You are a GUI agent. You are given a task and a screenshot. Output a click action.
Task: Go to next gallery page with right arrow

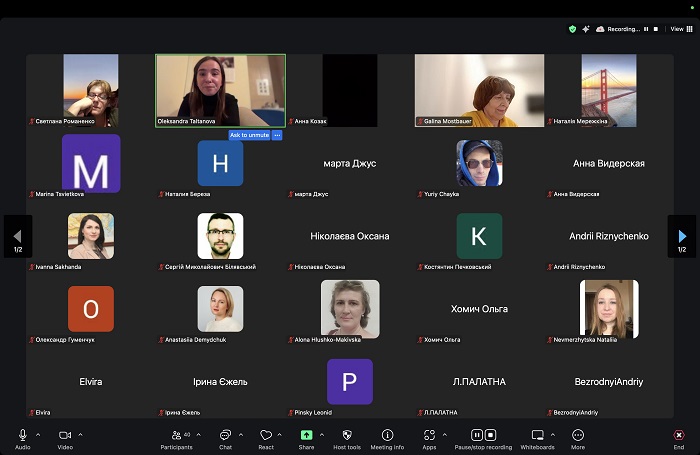coord(682,237)
